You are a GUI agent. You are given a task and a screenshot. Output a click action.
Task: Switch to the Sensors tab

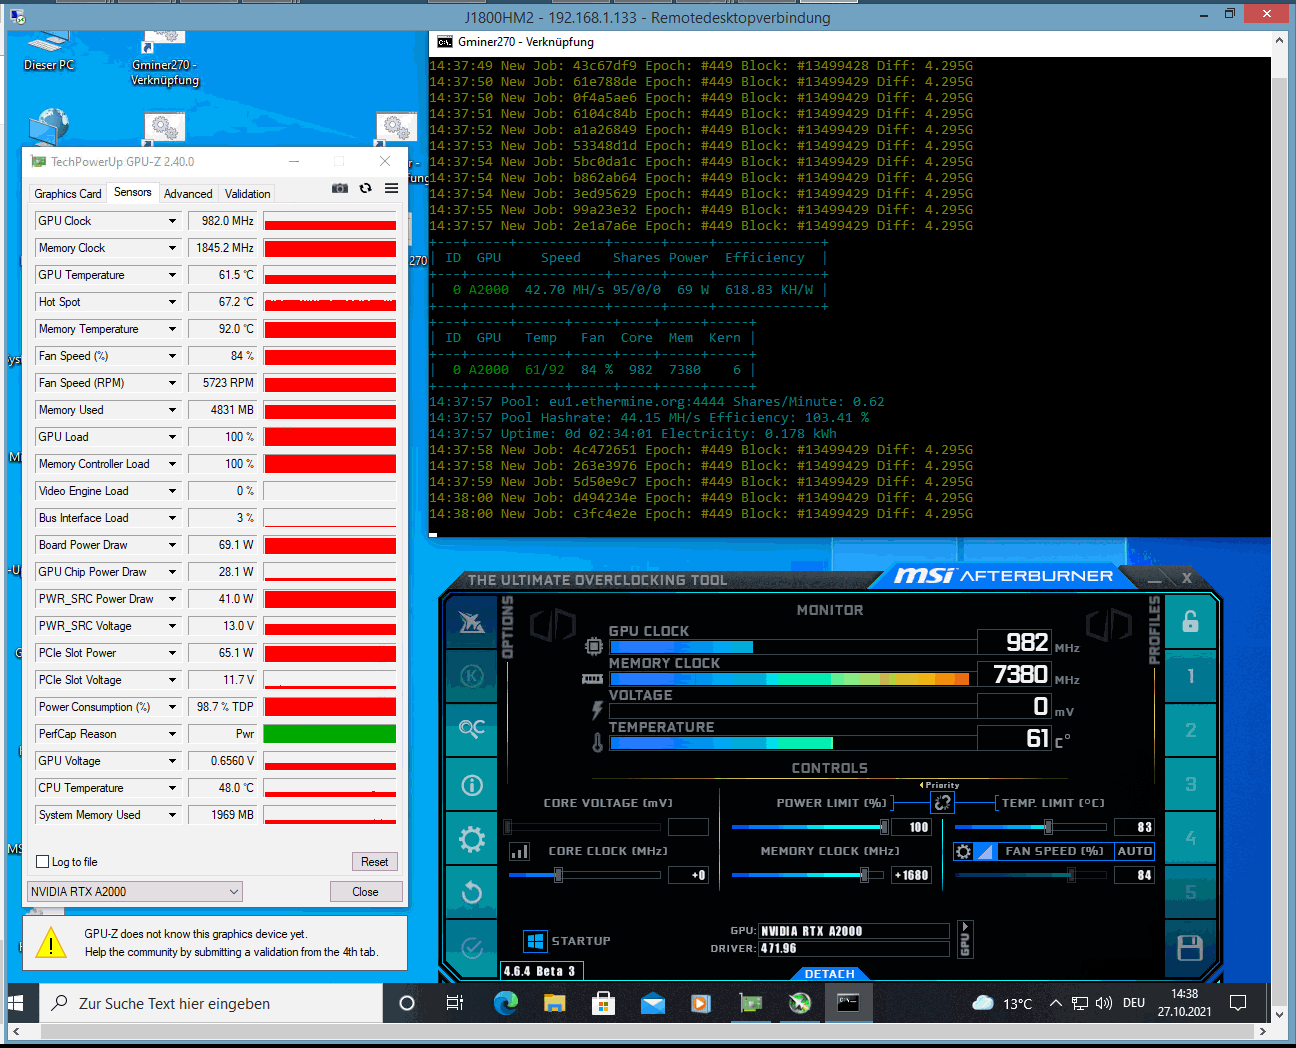133,192
